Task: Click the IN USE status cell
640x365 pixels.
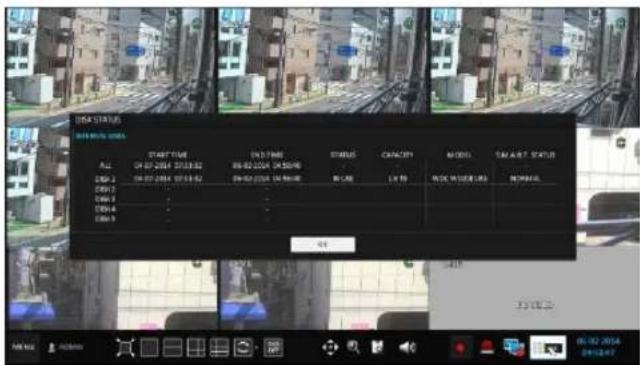Action: click(343, 179)
